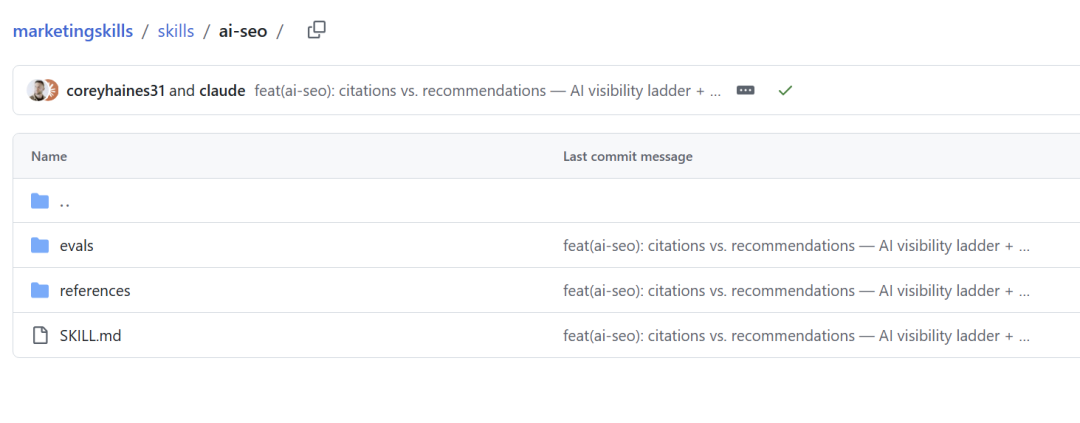Go to the skills breadcrumb folder
This screenshot has width=1080, height=423.
(x=176, y=31)
